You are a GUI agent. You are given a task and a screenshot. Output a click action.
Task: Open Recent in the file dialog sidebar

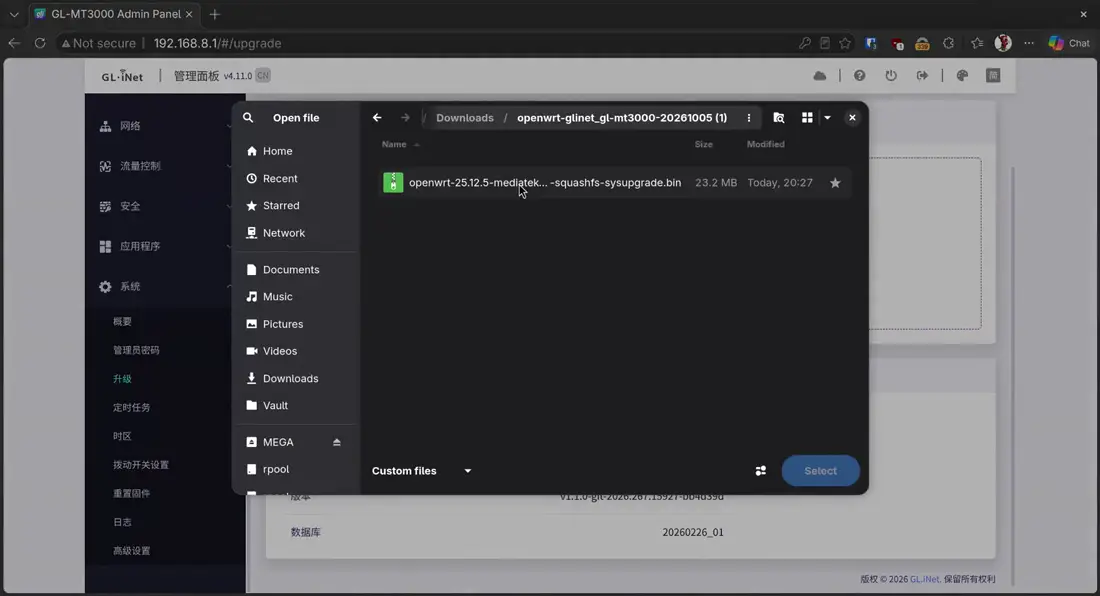[297, 179]
